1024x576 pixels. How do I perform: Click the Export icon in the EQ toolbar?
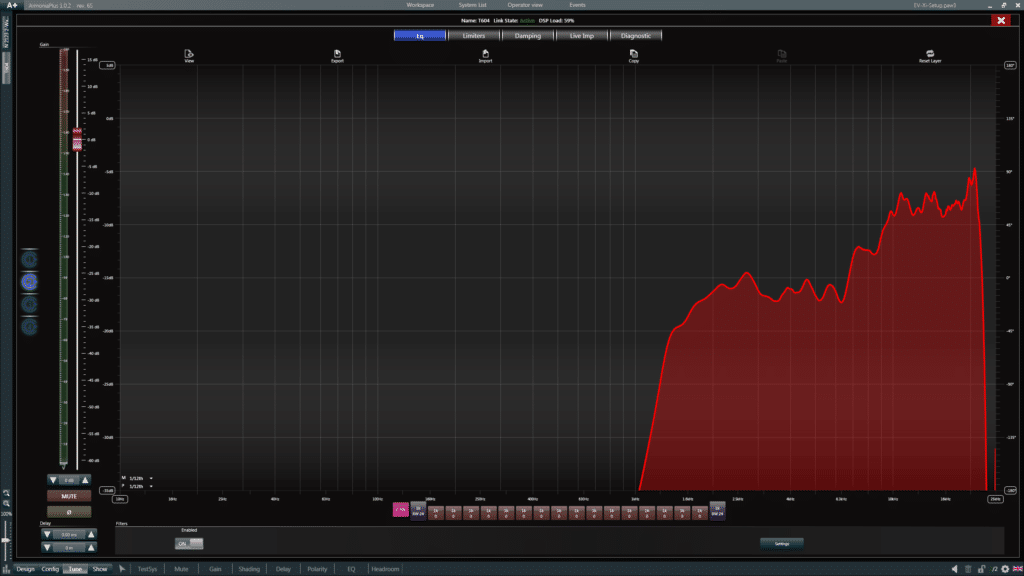pyautogui.click(x=337, y=54)
